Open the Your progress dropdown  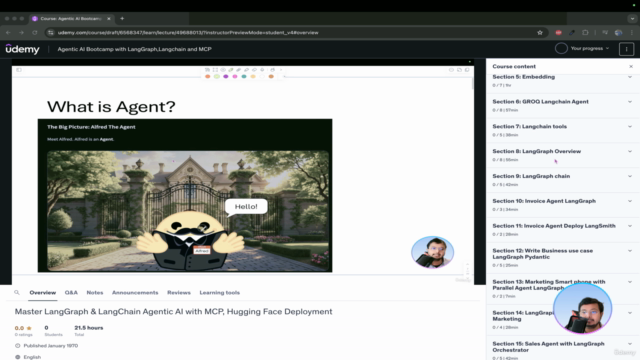(x=590, y=48)
